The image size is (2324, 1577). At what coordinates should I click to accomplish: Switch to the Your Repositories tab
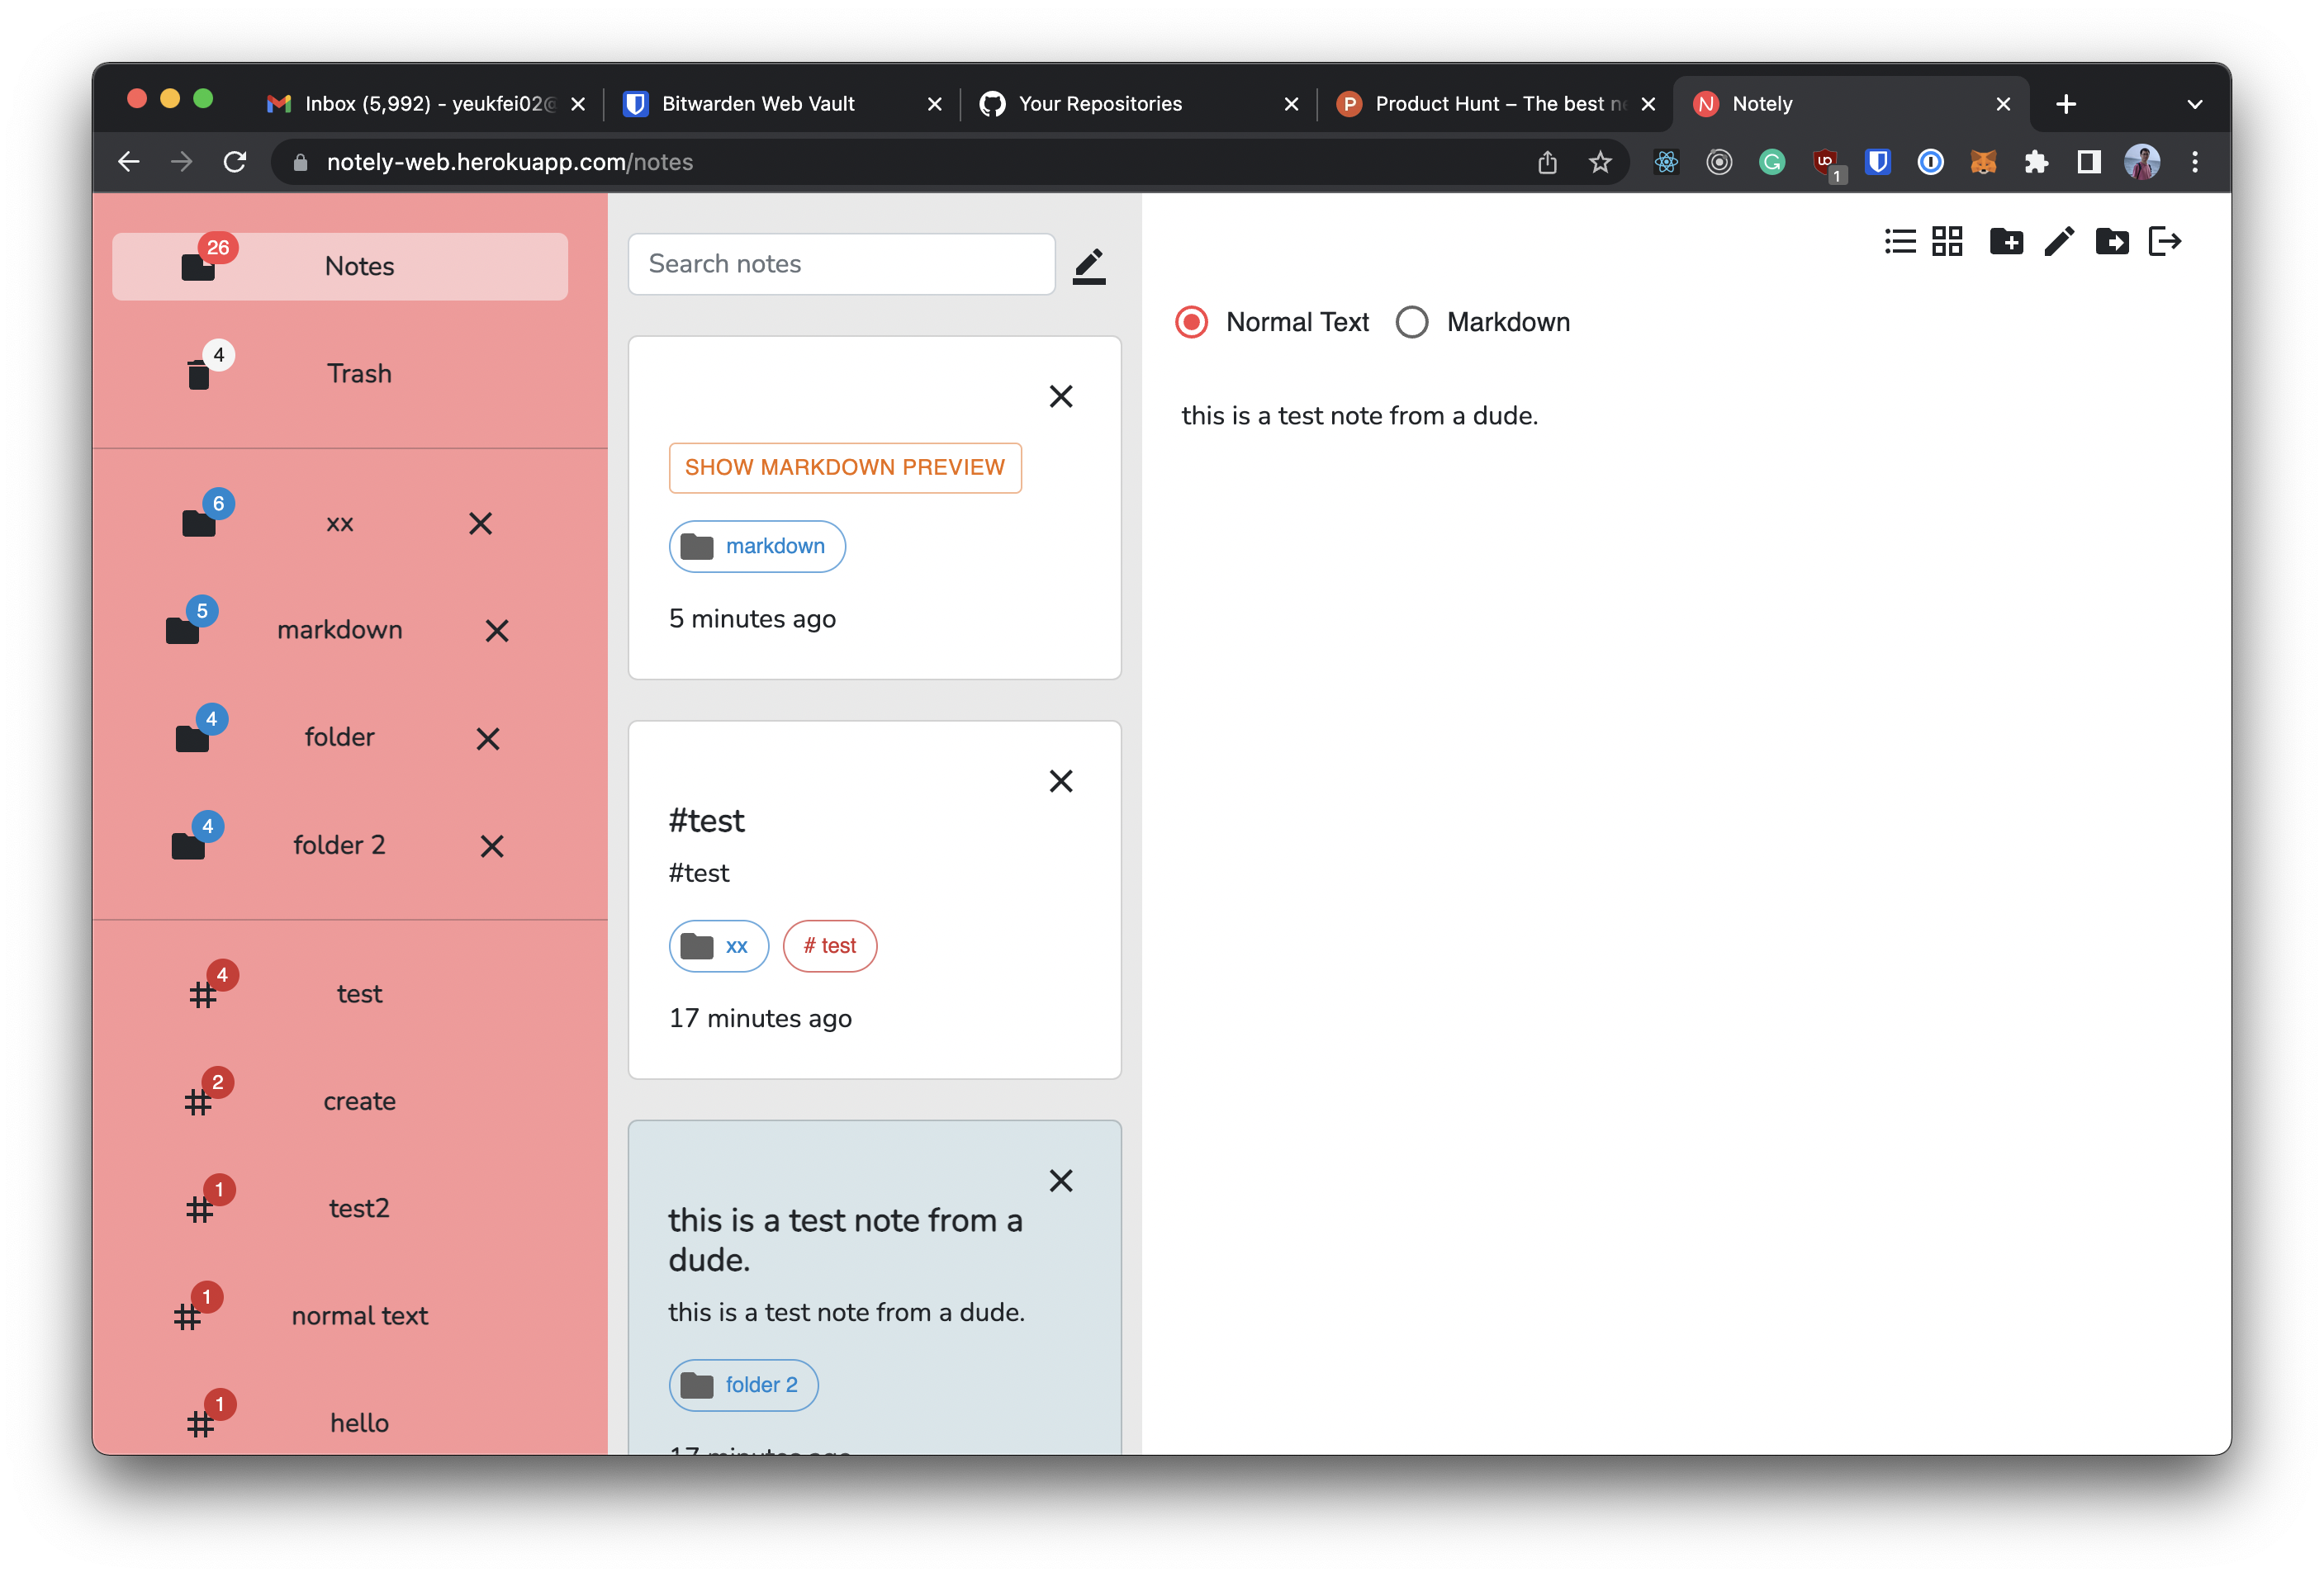(x=1137, y=104)
